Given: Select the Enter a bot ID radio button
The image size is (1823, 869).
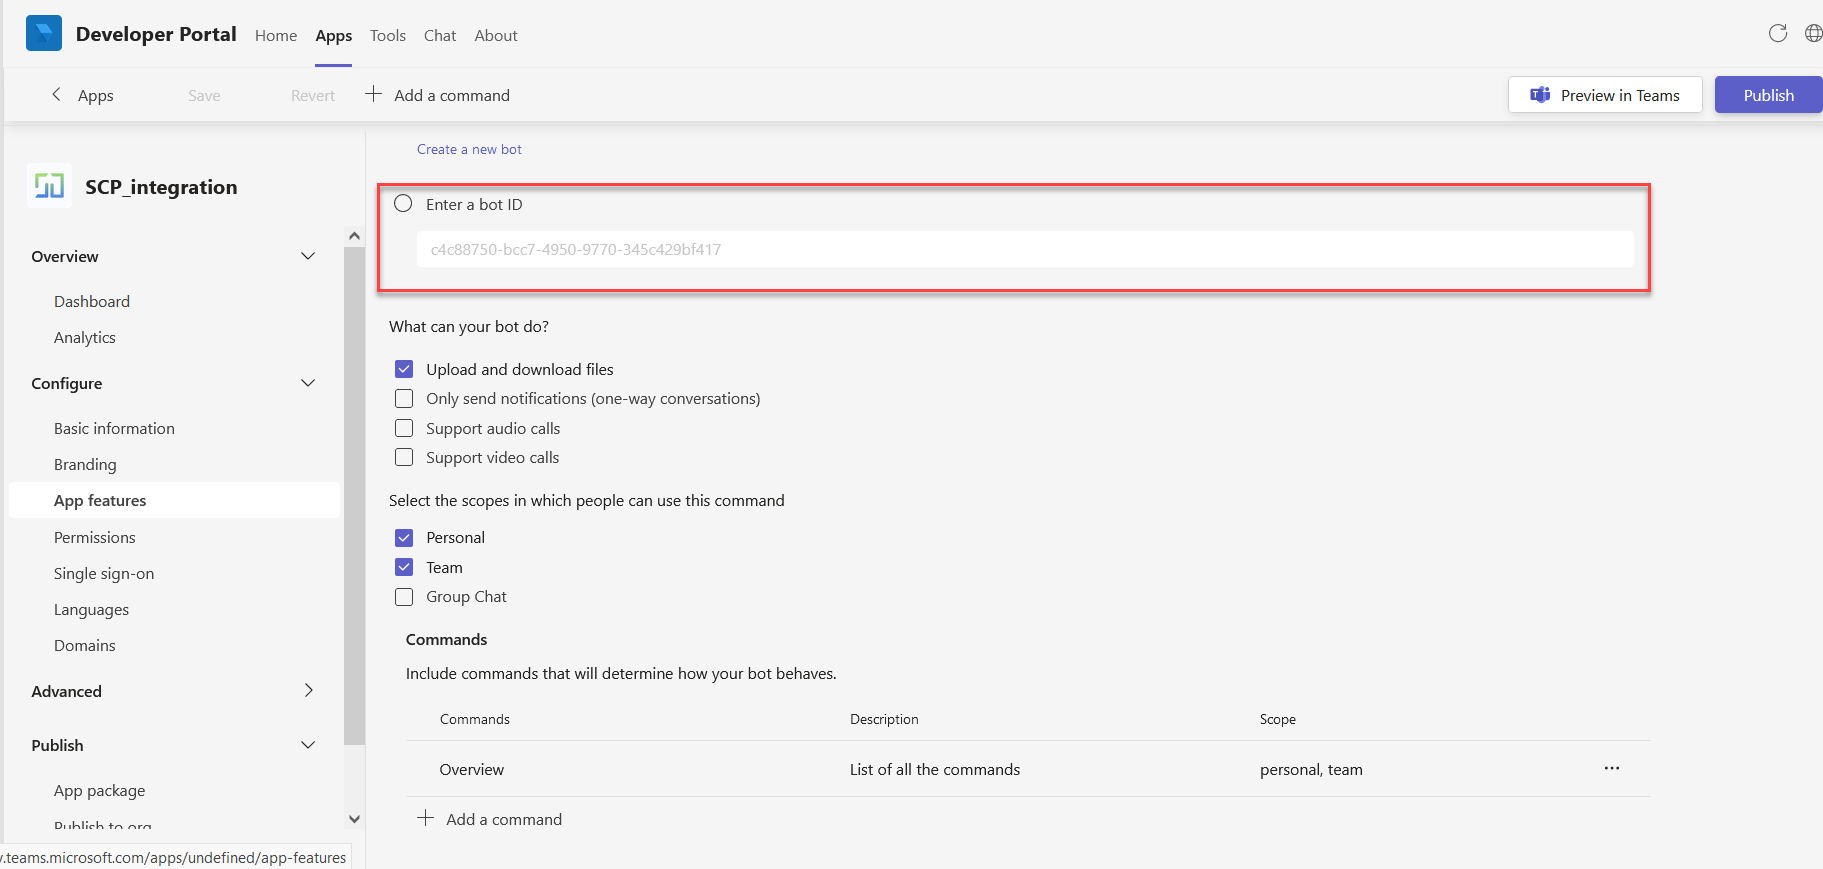Looking at the screenshot, I should point(403,204).
